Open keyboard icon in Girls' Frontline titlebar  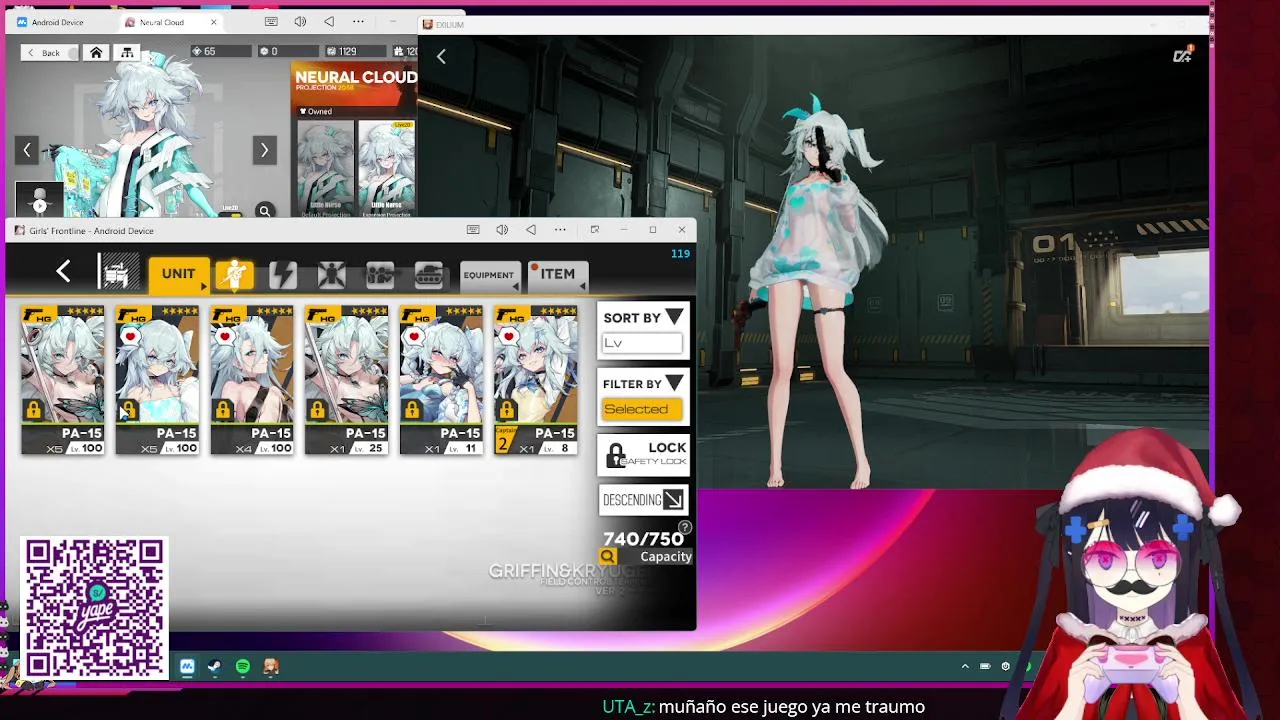[473, 230]
